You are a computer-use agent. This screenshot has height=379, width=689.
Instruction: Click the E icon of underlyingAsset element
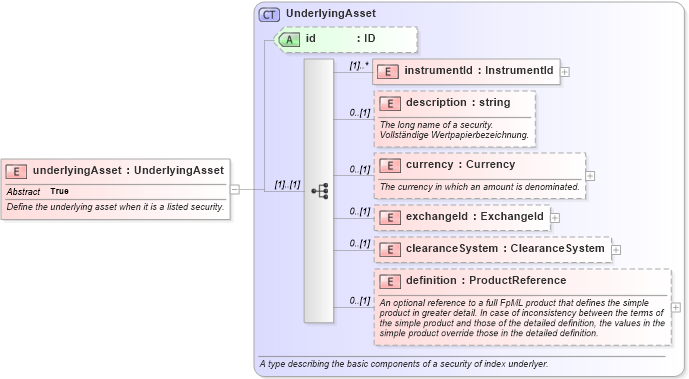point(16,171)
